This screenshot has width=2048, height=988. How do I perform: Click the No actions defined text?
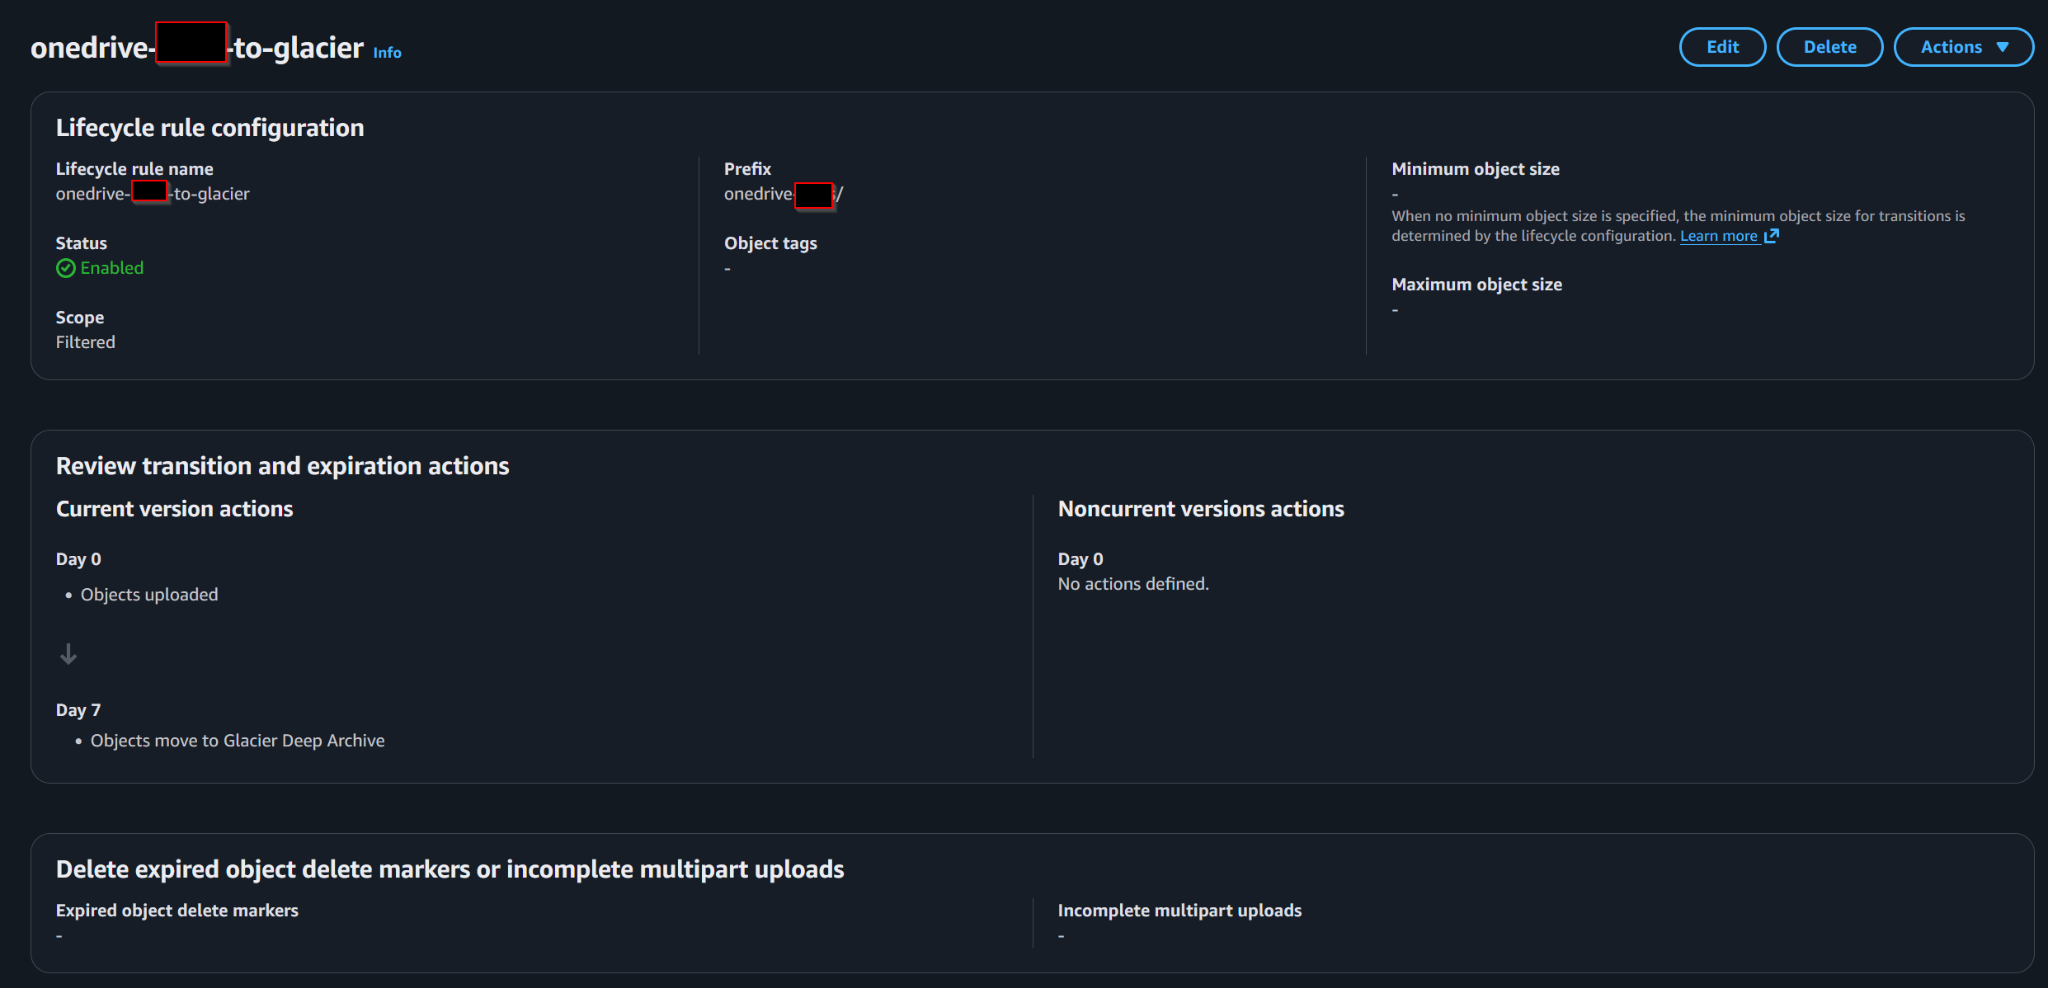pyautogui.click(x=1133, y=584)
